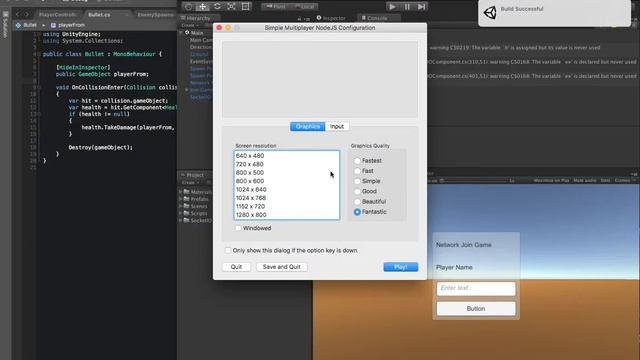This screenshot has width=640, height=360.
Task: Open the PlayerController editor tab
Action: coord(58,15)
